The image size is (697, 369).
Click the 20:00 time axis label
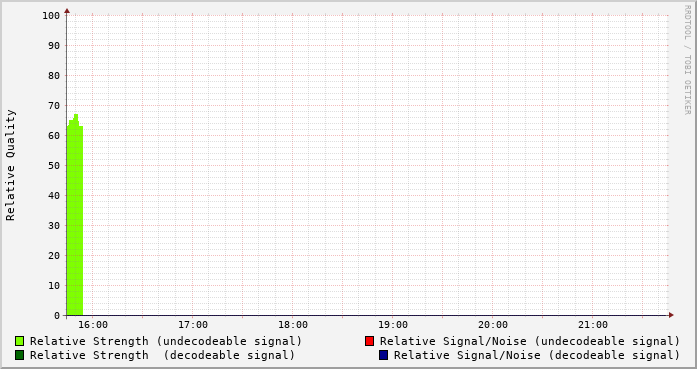493,325
